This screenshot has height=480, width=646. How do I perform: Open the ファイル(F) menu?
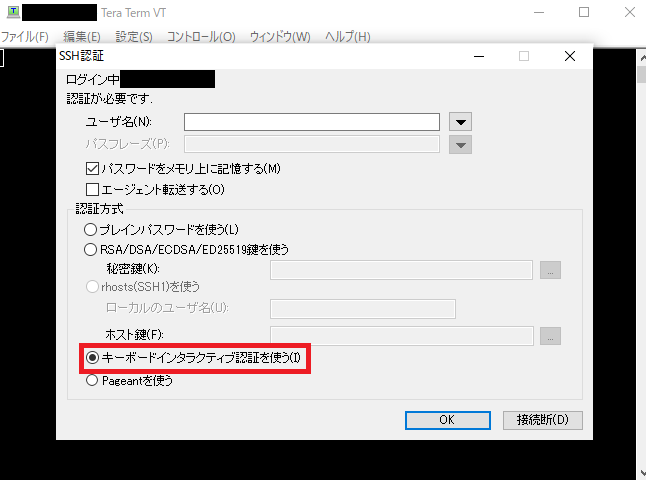25,37
